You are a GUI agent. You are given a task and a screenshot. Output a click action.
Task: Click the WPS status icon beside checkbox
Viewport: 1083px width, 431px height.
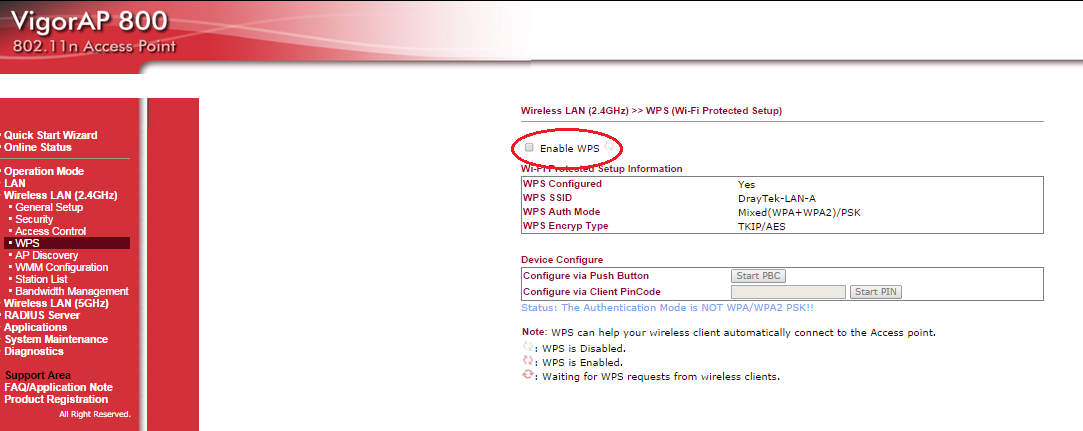[608, 147]
